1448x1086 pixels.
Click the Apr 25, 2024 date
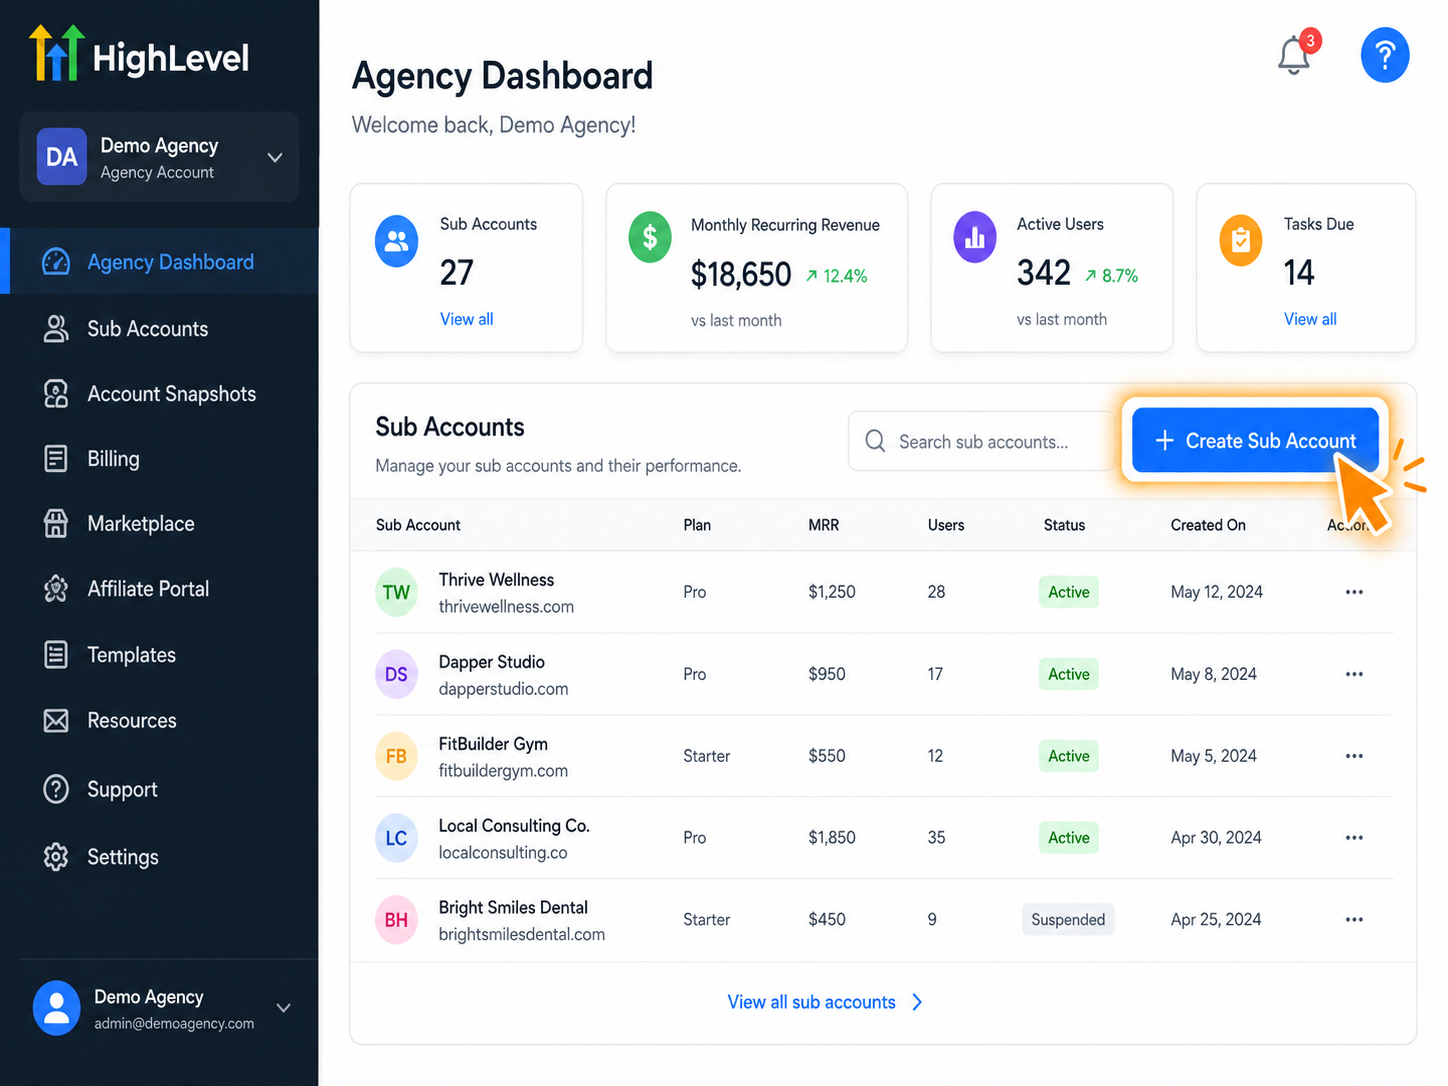1216,920
